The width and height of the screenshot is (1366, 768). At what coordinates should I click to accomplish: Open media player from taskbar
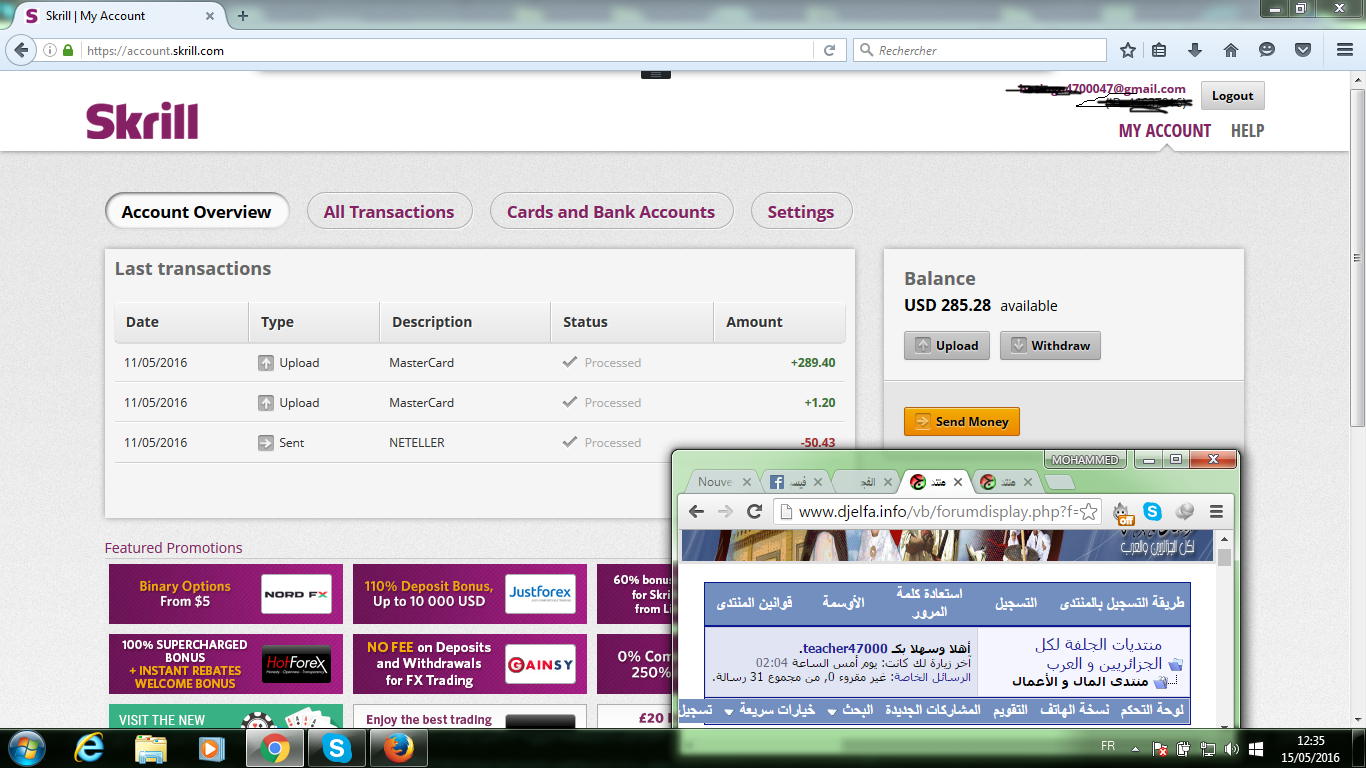pyautogui.click(x=211, y=748)
